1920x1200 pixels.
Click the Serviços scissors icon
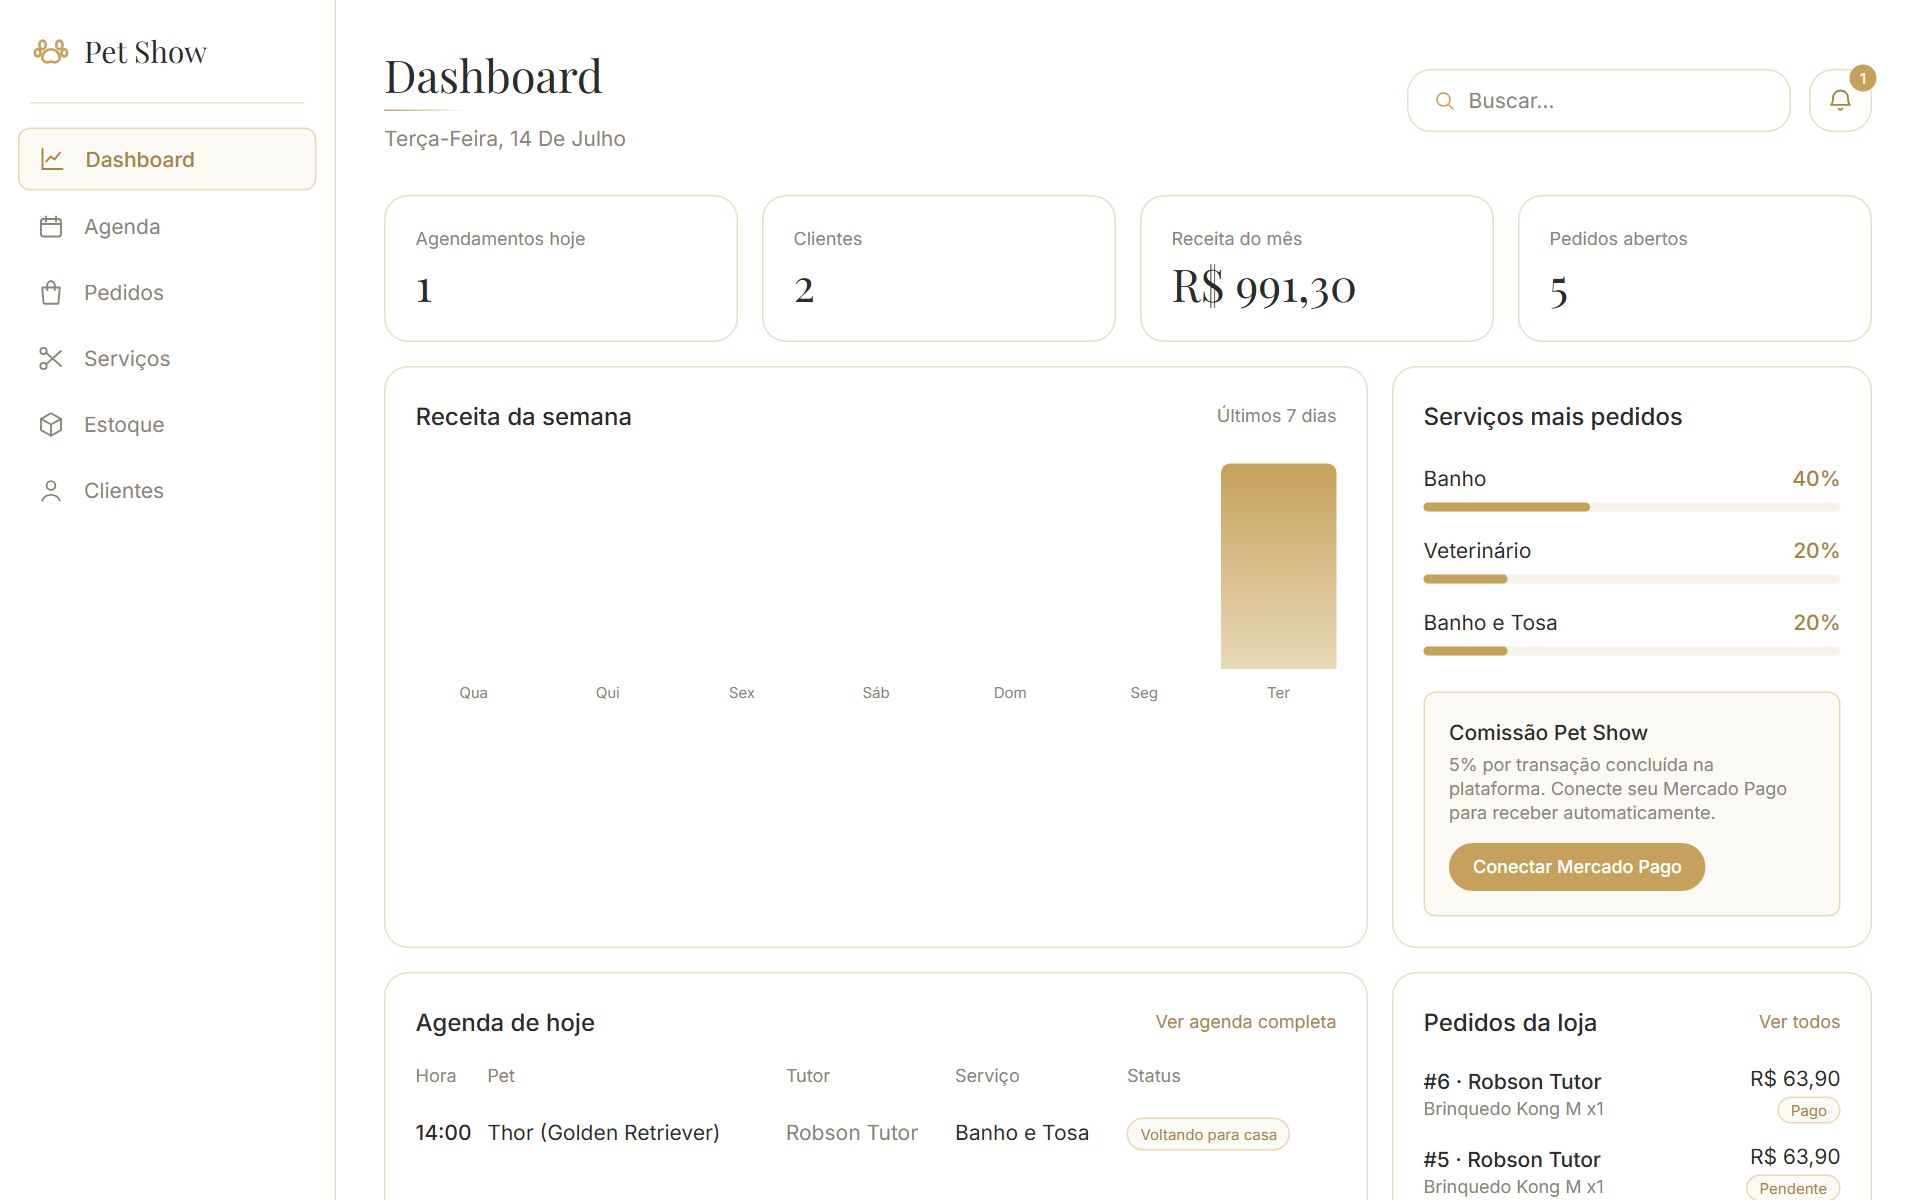pyautogui.click(x=51, y=359)
